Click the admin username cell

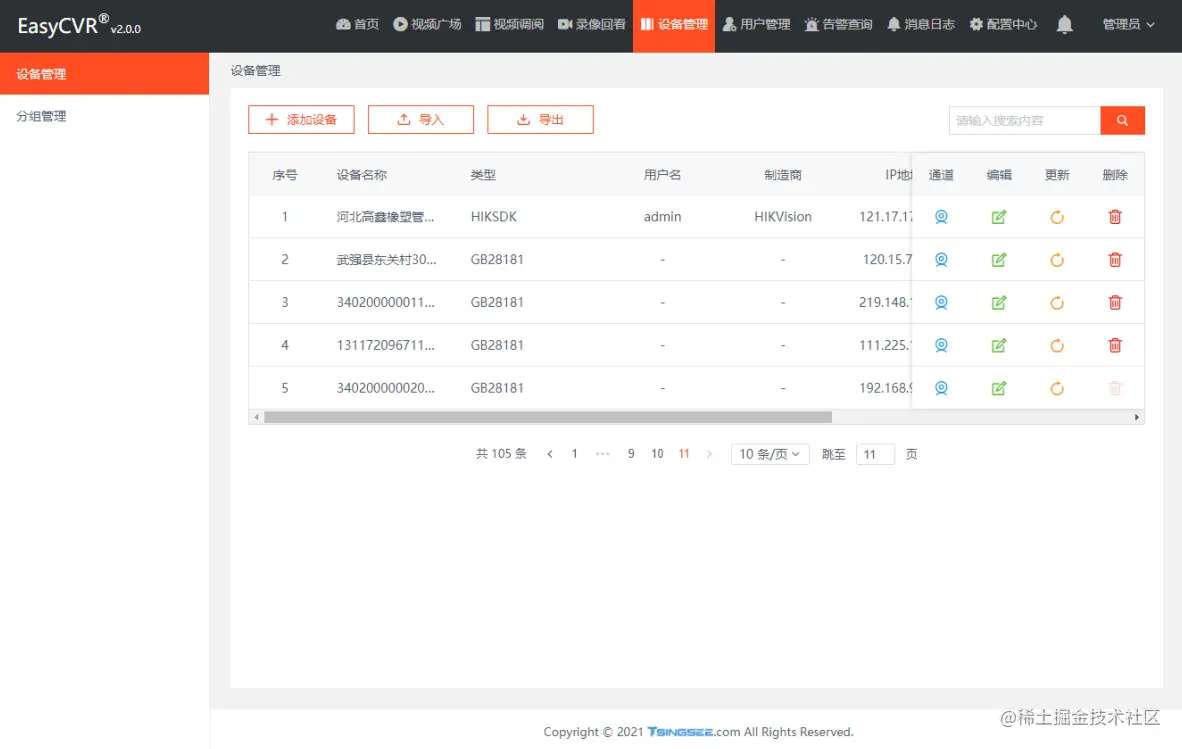[x=662, y=217]
